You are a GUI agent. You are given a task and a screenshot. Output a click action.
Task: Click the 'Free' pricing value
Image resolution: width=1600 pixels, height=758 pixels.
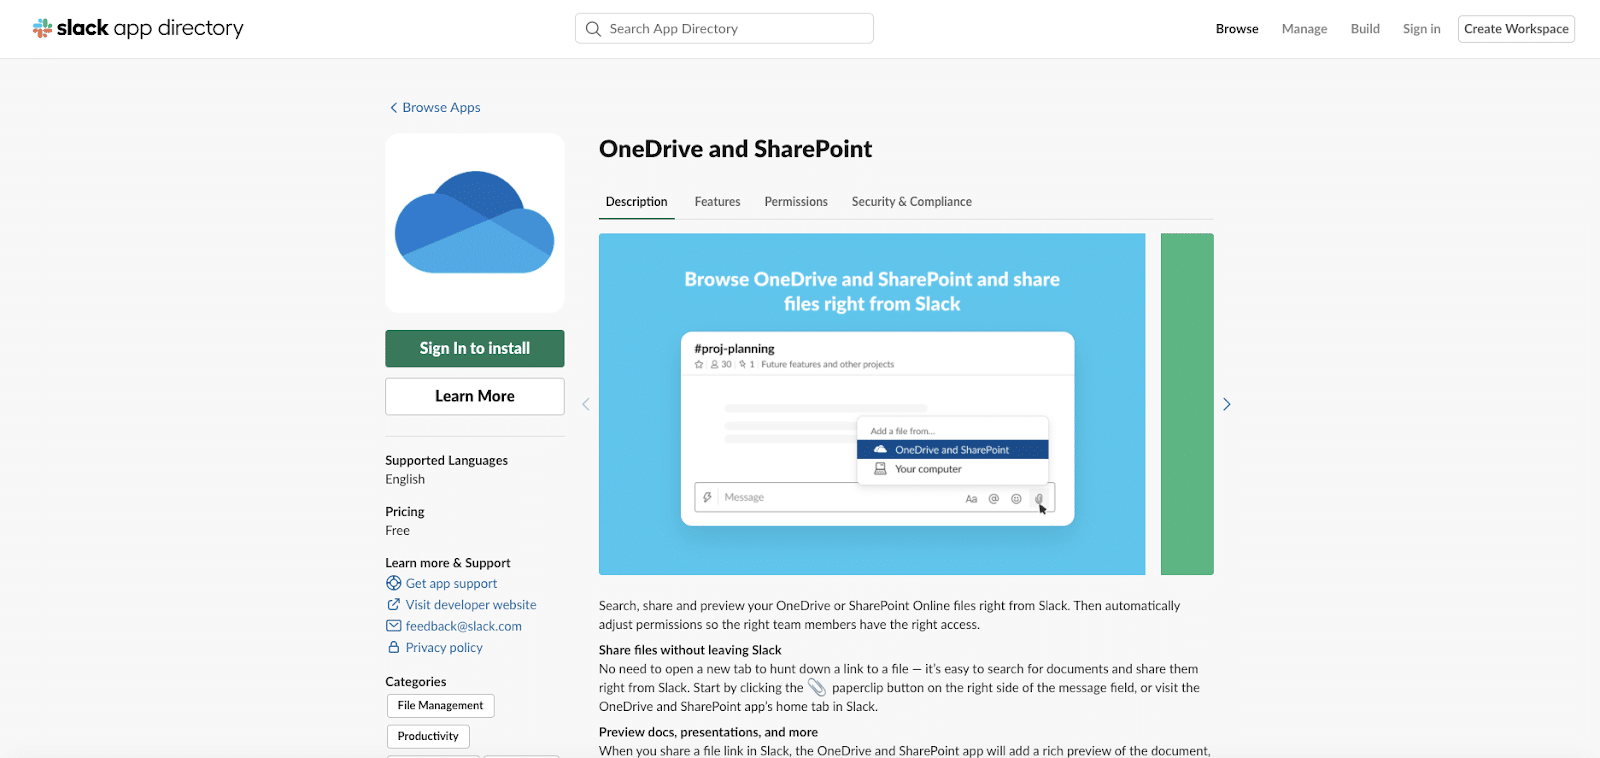pos(397,531)
